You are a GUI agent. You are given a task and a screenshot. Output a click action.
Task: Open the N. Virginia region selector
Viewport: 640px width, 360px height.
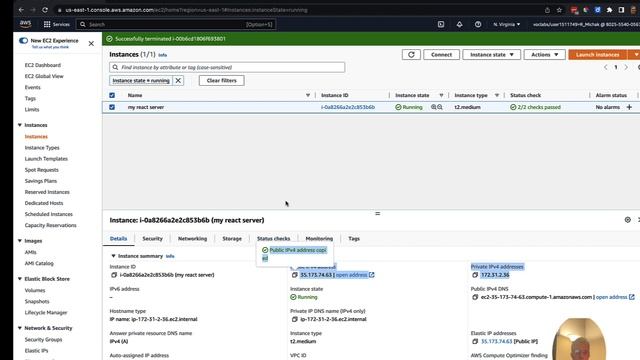(x=507, y=24)
